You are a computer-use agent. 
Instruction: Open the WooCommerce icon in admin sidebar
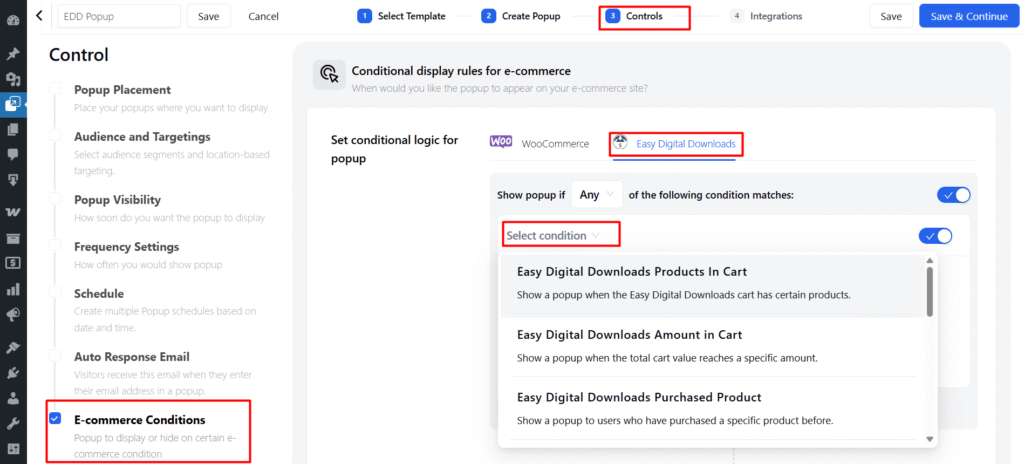tap(13, 212)
